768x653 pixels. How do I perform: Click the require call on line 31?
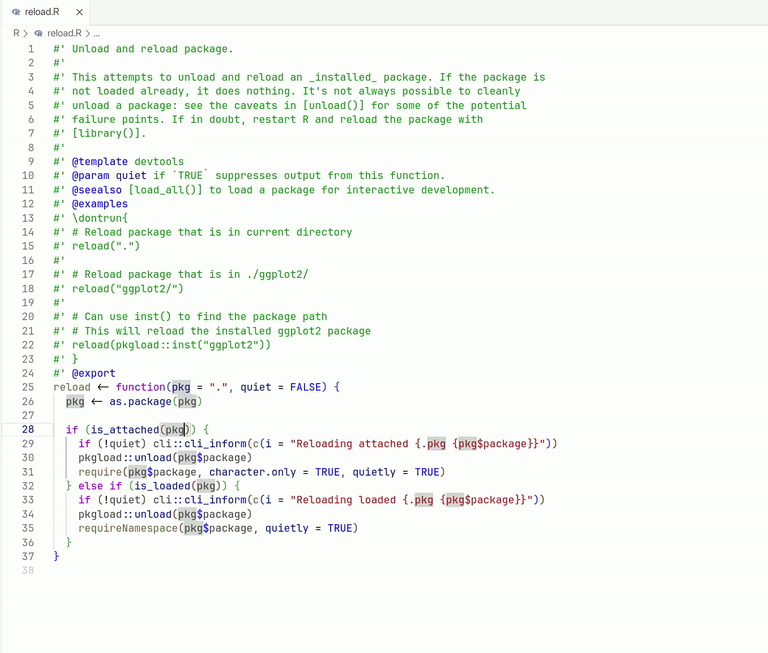100,472
